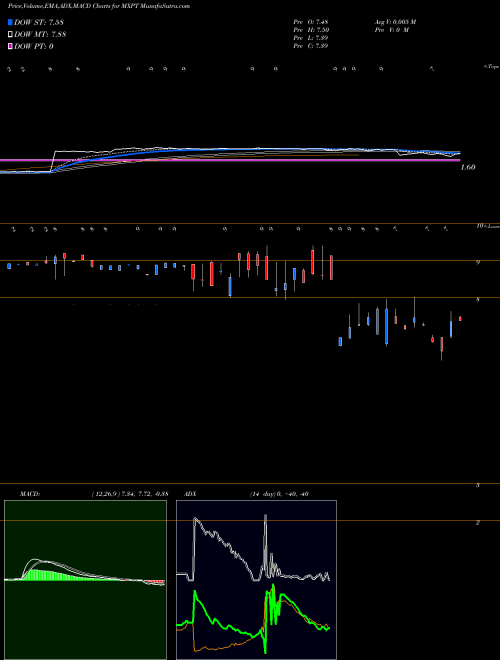Click the 'Pre O: 7.48' value
500x660 pixels.
click(x=311, y=22)
